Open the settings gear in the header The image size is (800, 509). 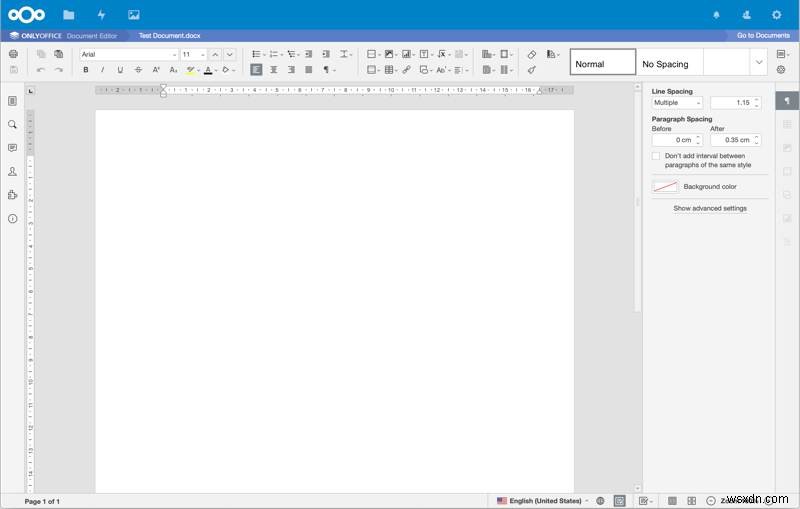click(777, 15)
